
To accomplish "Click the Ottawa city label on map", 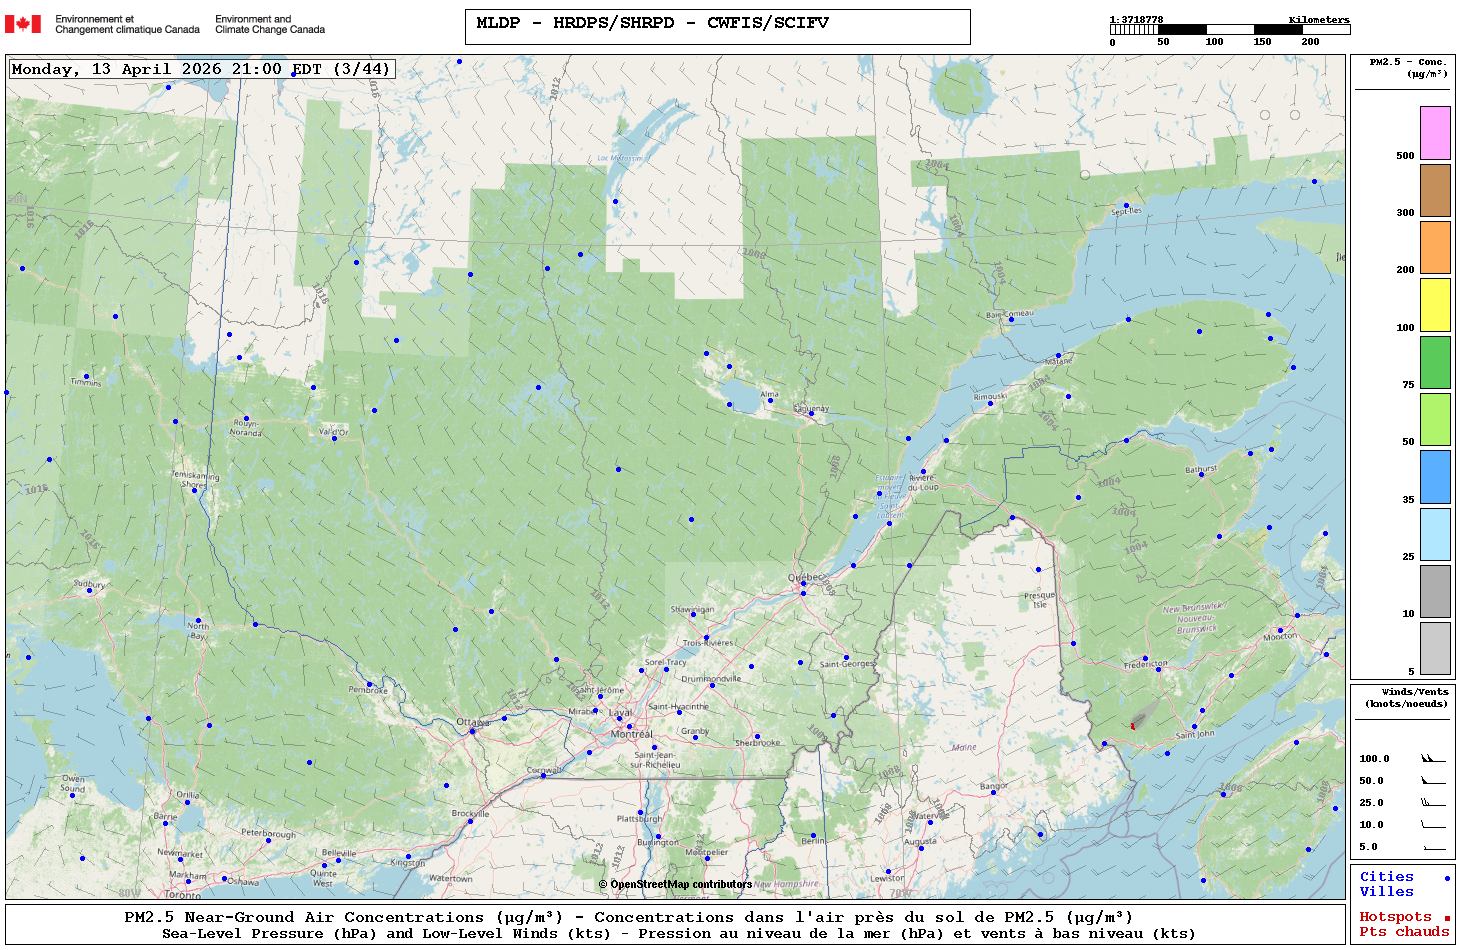I will [x=472, y=722].
